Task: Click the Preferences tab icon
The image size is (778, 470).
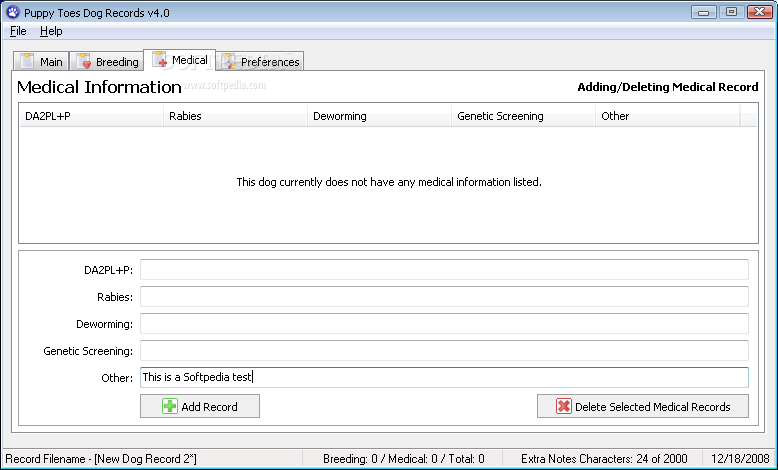Action: 229,61
